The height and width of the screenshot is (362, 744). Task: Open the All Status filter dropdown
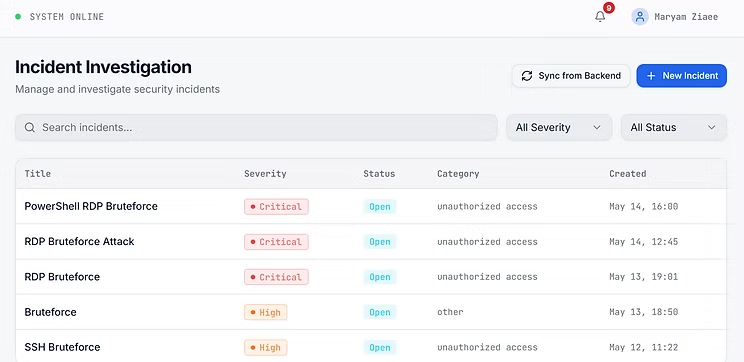click(x=674, y=127)
